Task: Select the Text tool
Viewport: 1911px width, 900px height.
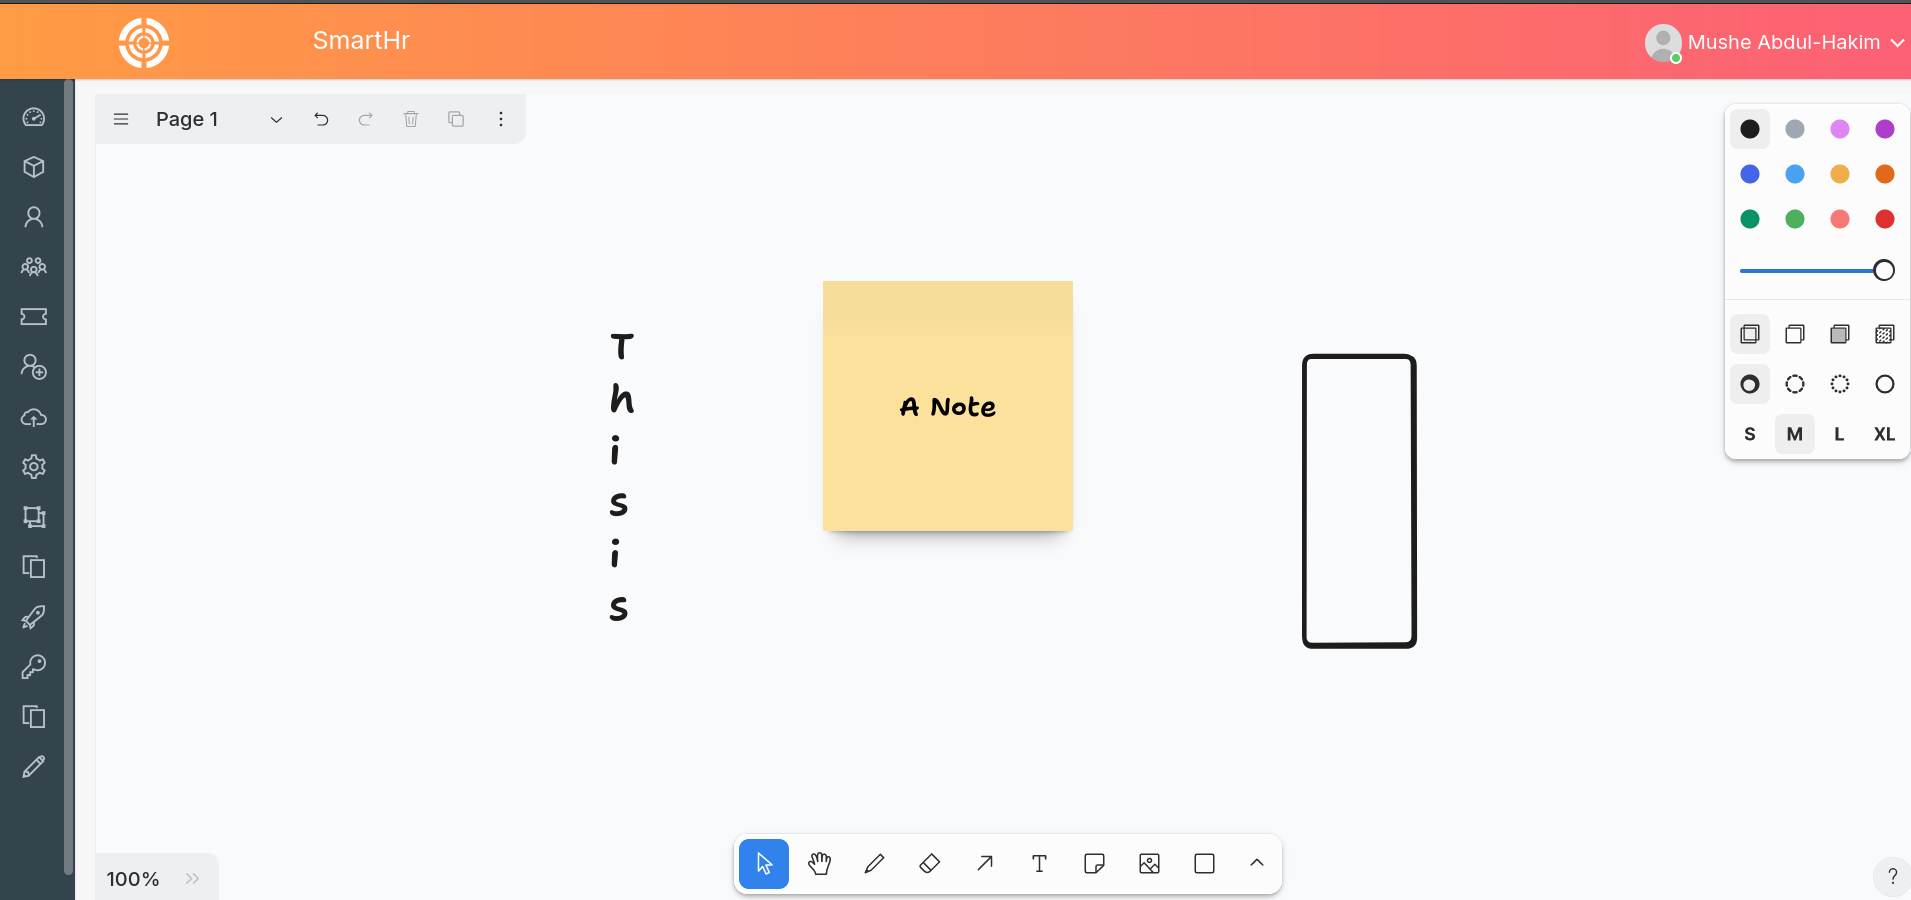Action: (1039, 864)
